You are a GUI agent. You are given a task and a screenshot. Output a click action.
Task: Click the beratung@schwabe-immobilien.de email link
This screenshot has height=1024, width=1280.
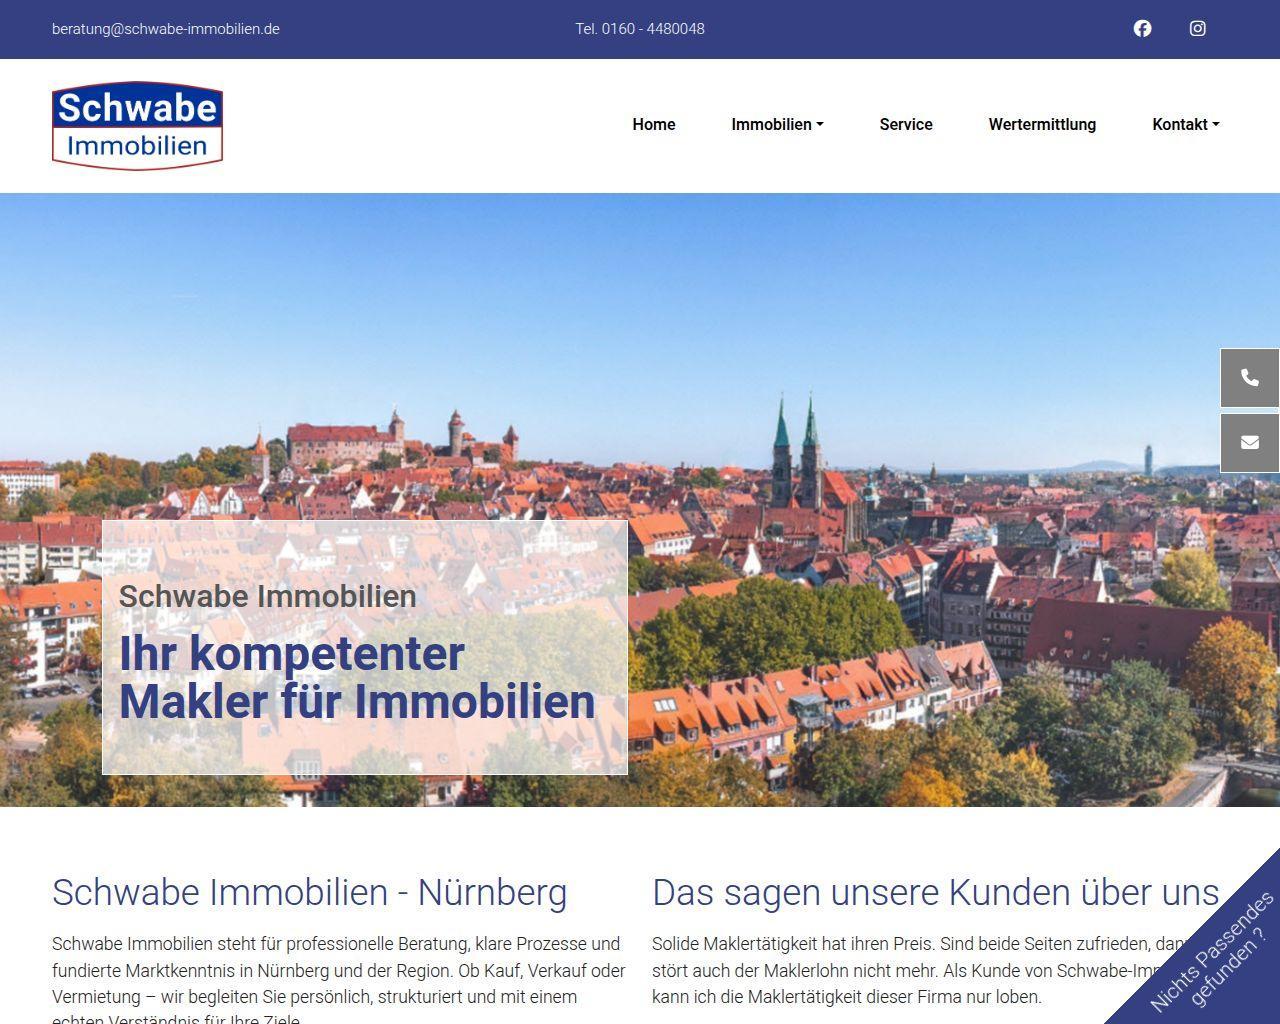point(166,29)
